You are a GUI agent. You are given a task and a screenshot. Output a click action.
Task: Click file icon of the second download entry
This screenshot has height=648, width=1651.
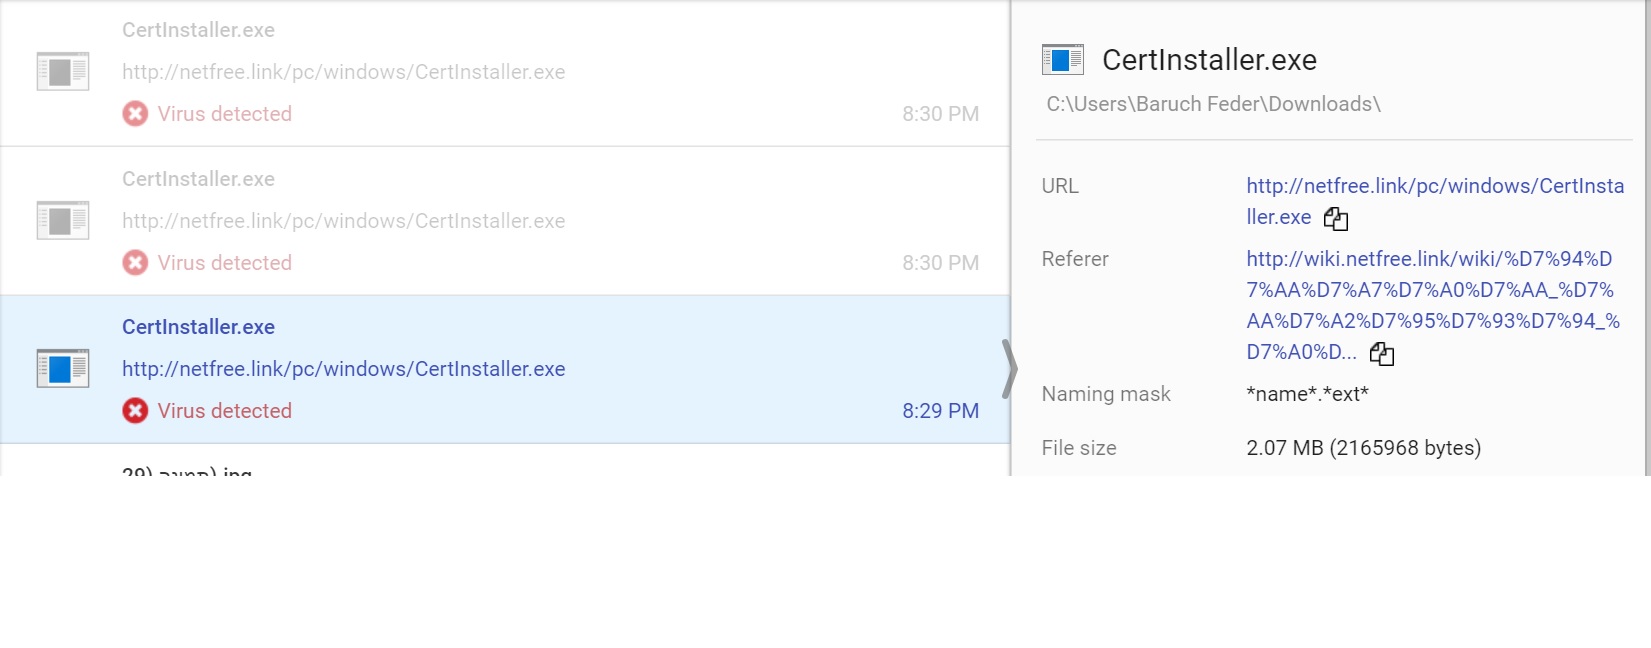pos(62,221)
